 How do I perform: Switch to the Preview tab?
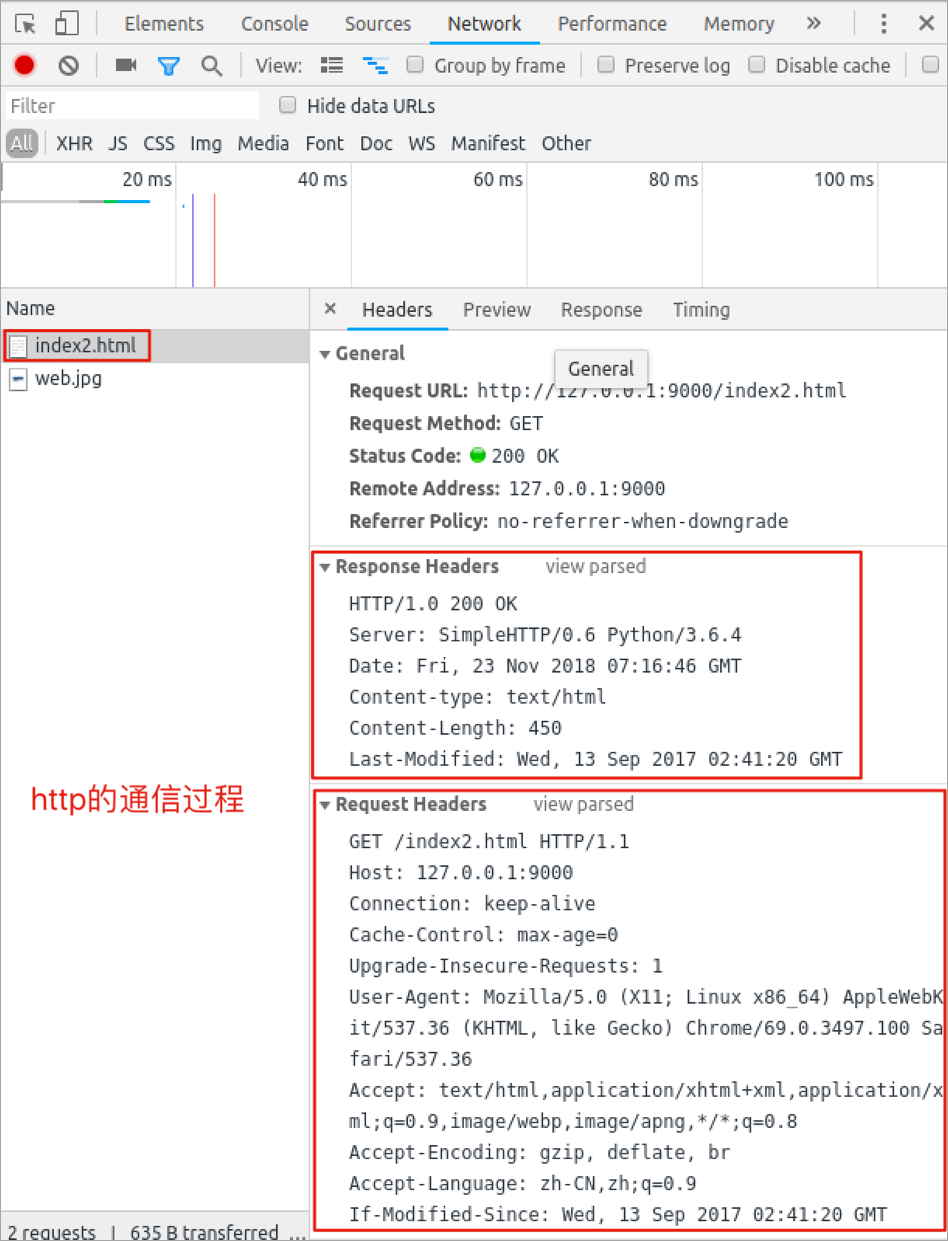pos(496,310)
